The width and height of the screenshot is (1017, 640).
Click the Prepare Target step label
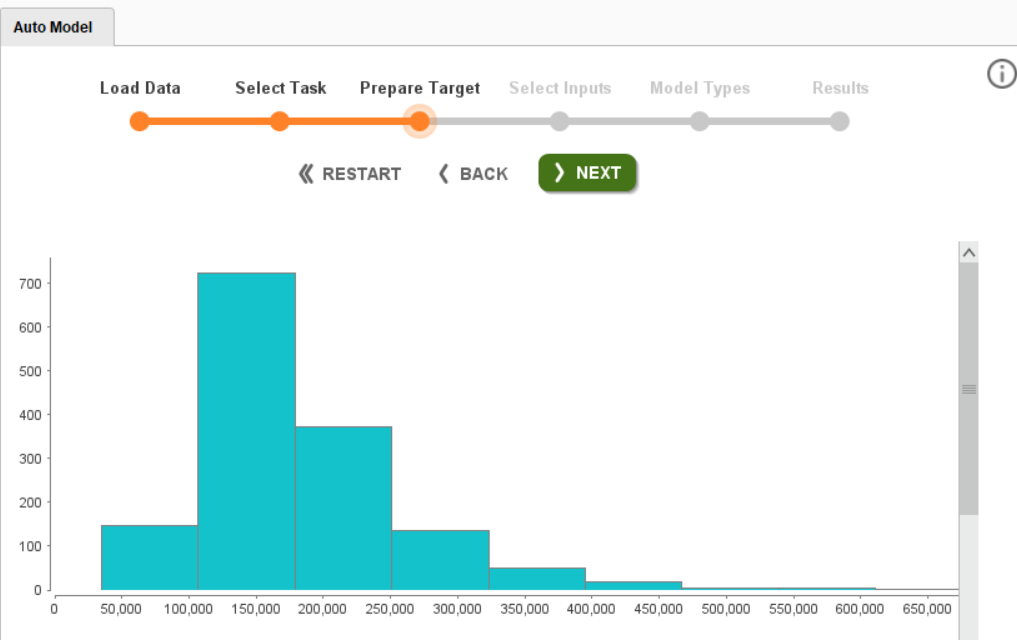tap(420, 88)
